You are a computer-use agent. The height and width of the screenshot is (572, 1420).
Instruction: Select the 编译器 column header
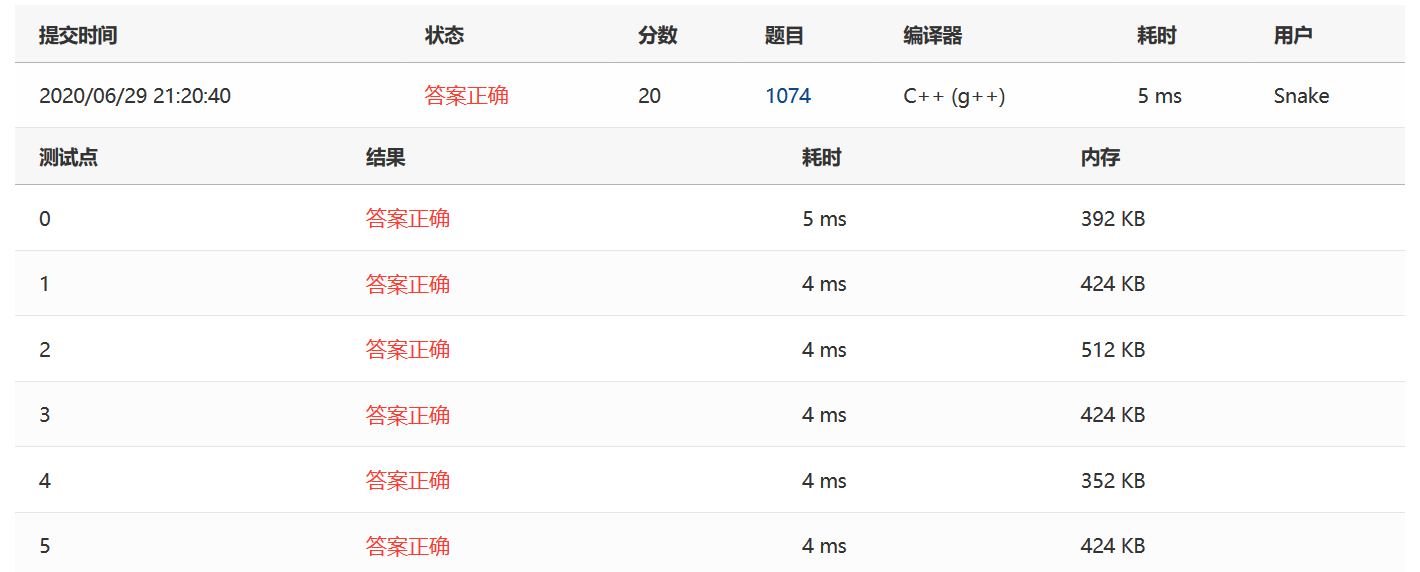coord(932,35)
